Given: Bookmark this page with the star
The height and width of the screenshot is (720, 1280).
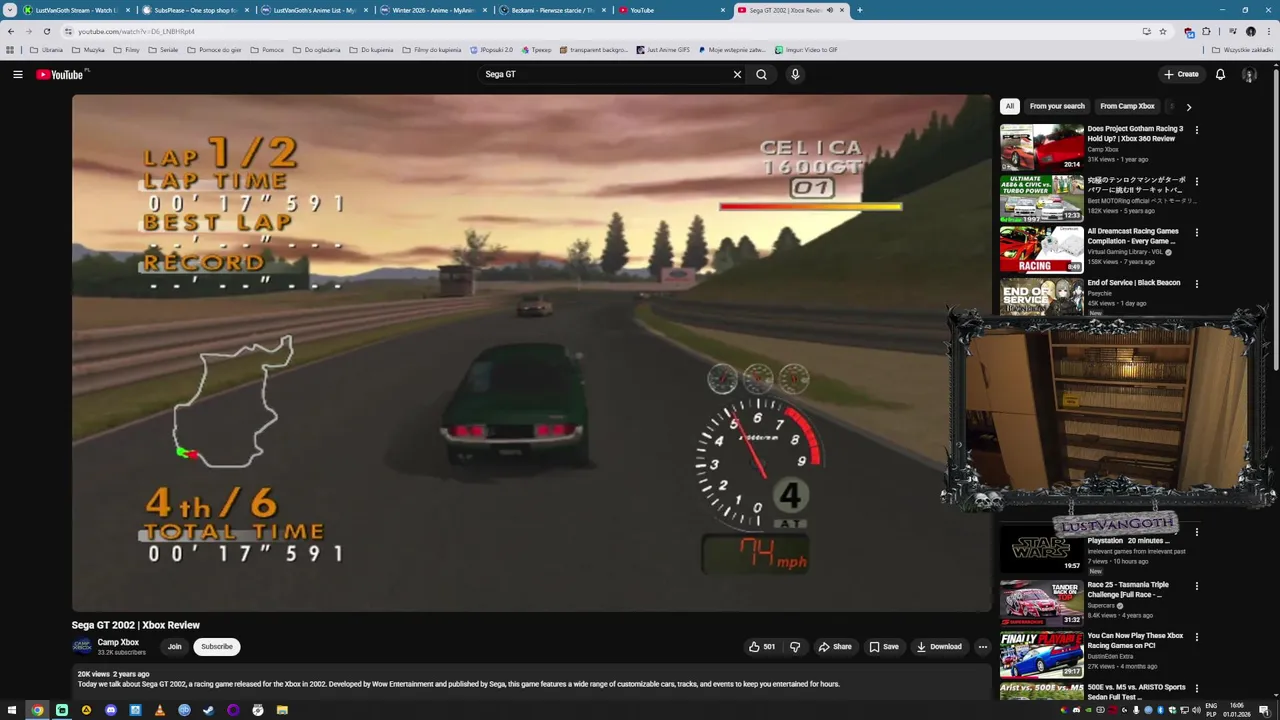Looking at the screenshot, I should click(x=1162, y=31).
